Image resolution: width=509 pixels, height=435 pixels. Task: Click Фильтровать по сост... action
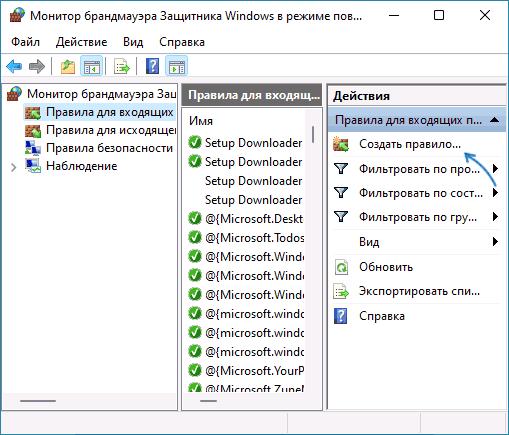421,193
